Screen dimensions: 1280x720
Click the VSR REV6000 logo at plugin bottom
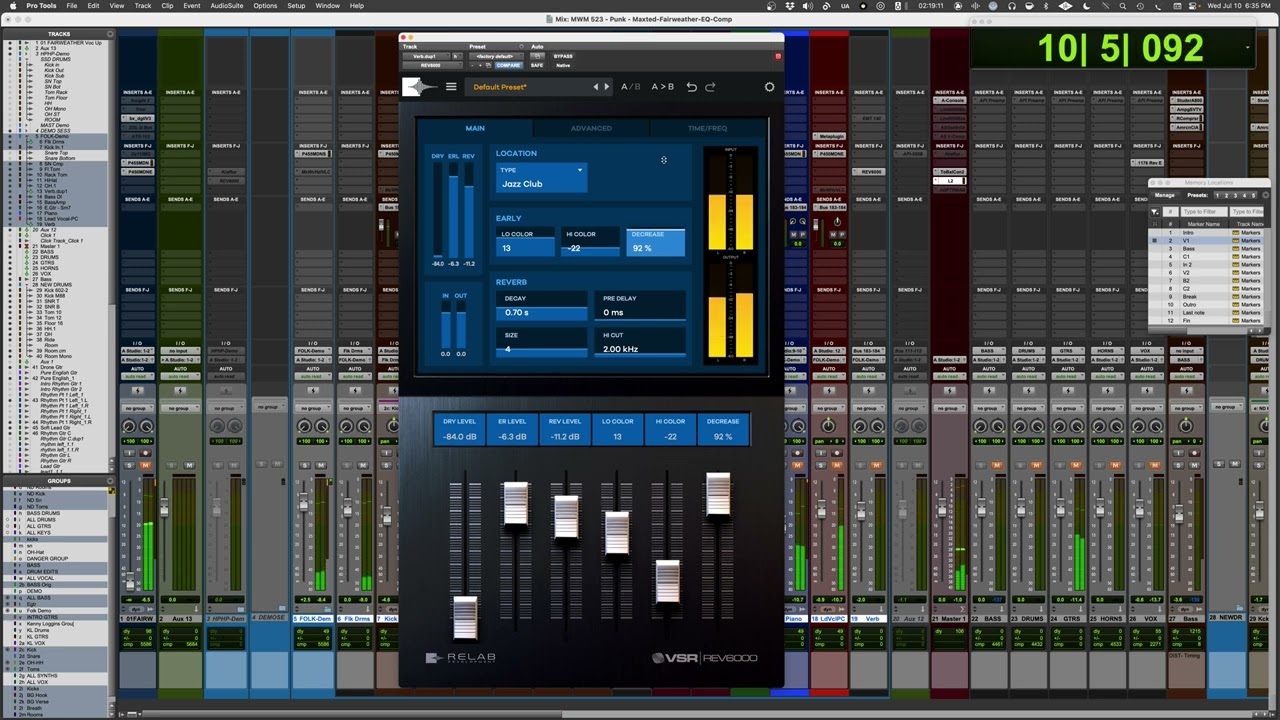point(704,658)
